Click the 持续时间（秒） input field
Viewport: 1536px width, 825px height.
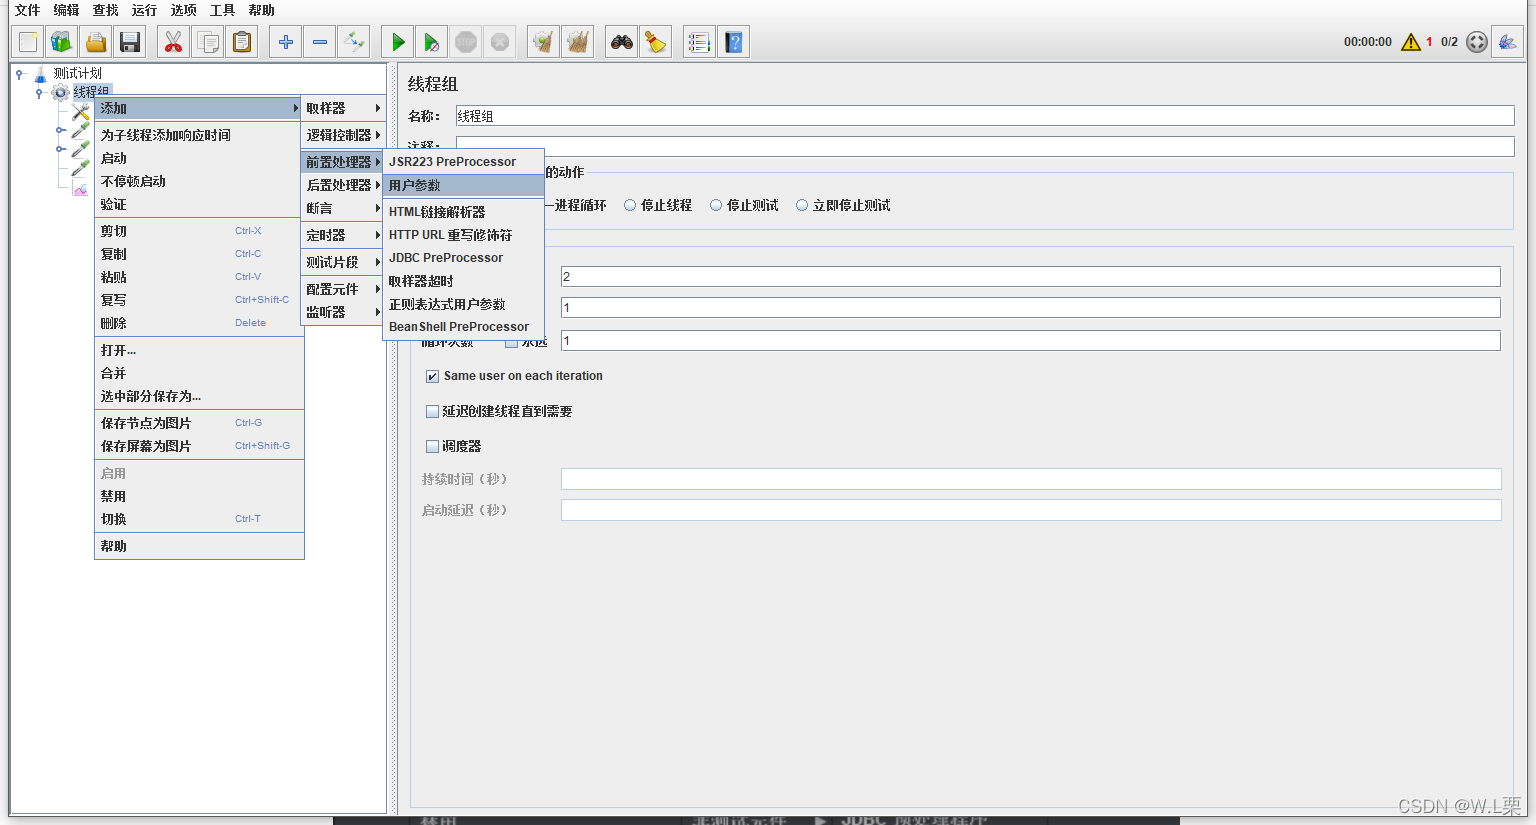[1031, 479]
